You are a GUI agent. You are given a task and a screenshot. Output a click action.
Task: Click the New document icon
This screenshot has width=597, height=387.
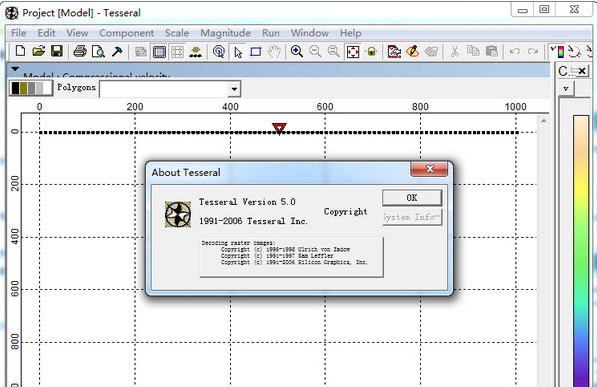tap(20, 51)
